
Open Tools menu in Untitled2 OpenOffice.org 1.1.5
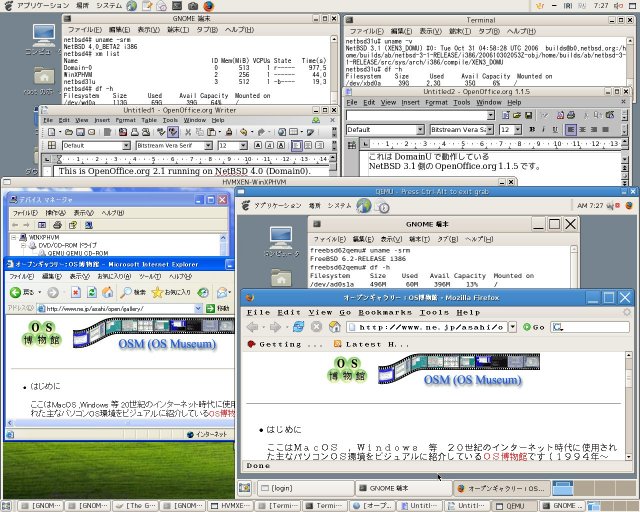click(462, 102)
